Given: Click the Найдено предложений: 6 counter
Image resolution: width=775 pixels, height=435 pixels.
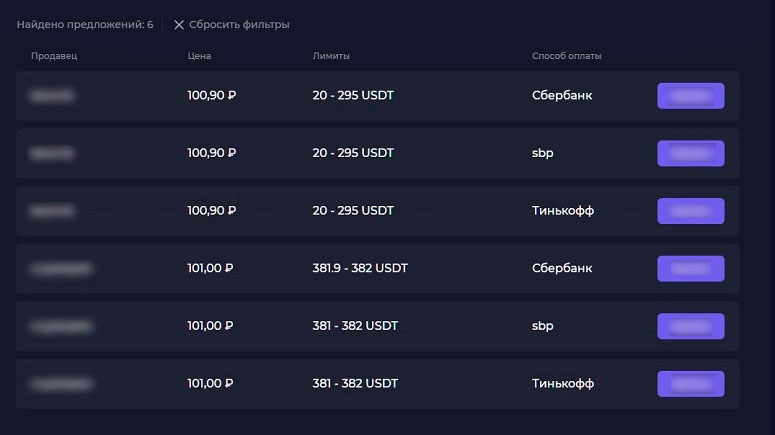Looking at the screenshot, I should pos(85,24).
